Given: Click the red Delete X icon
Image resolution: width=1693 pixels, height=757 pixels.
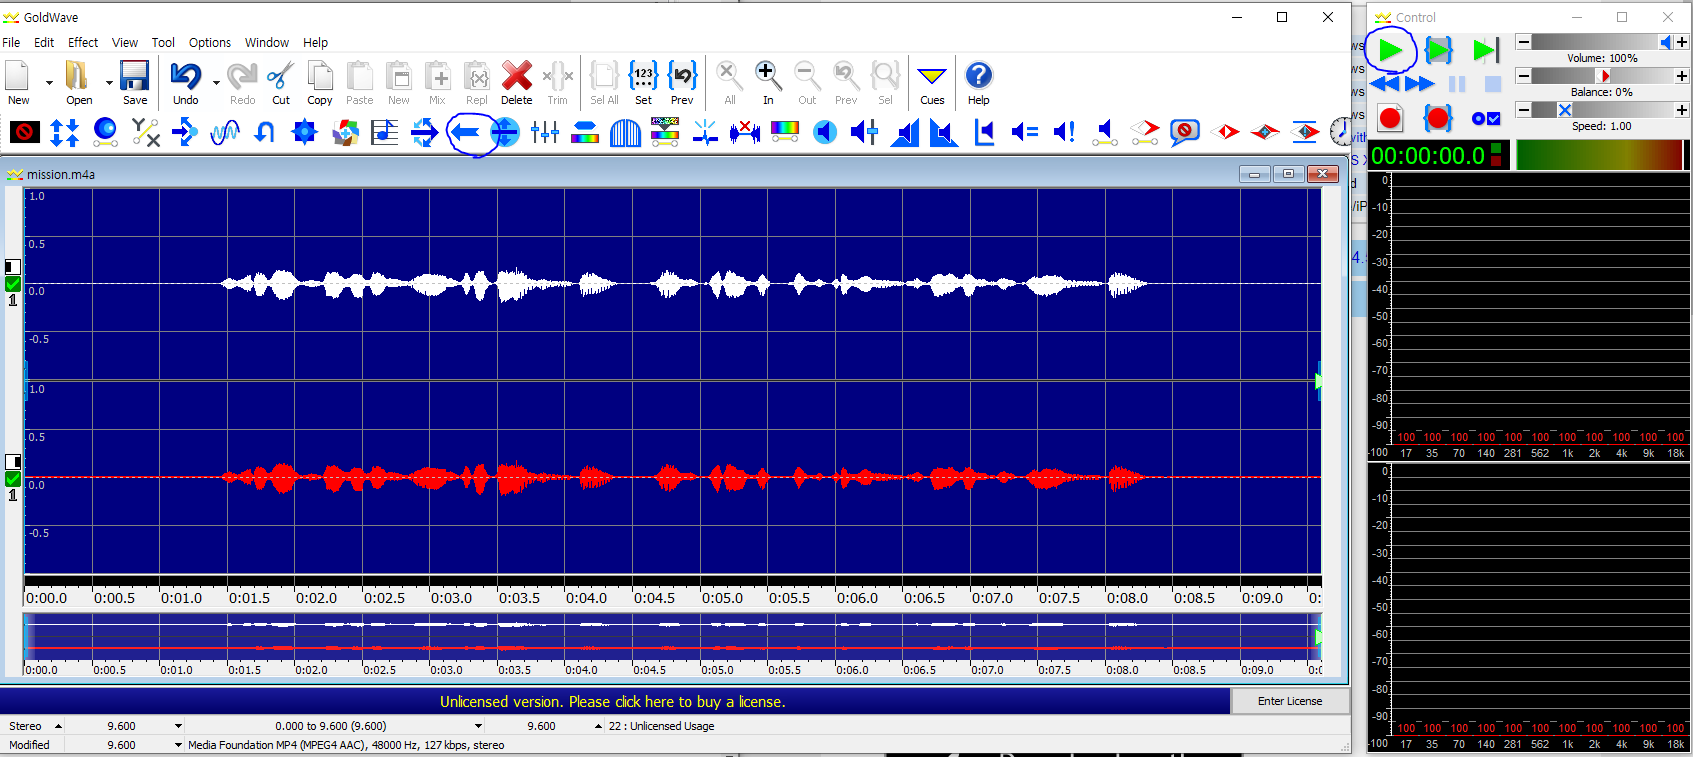Looking at the screenshot, I should (517, 82).
